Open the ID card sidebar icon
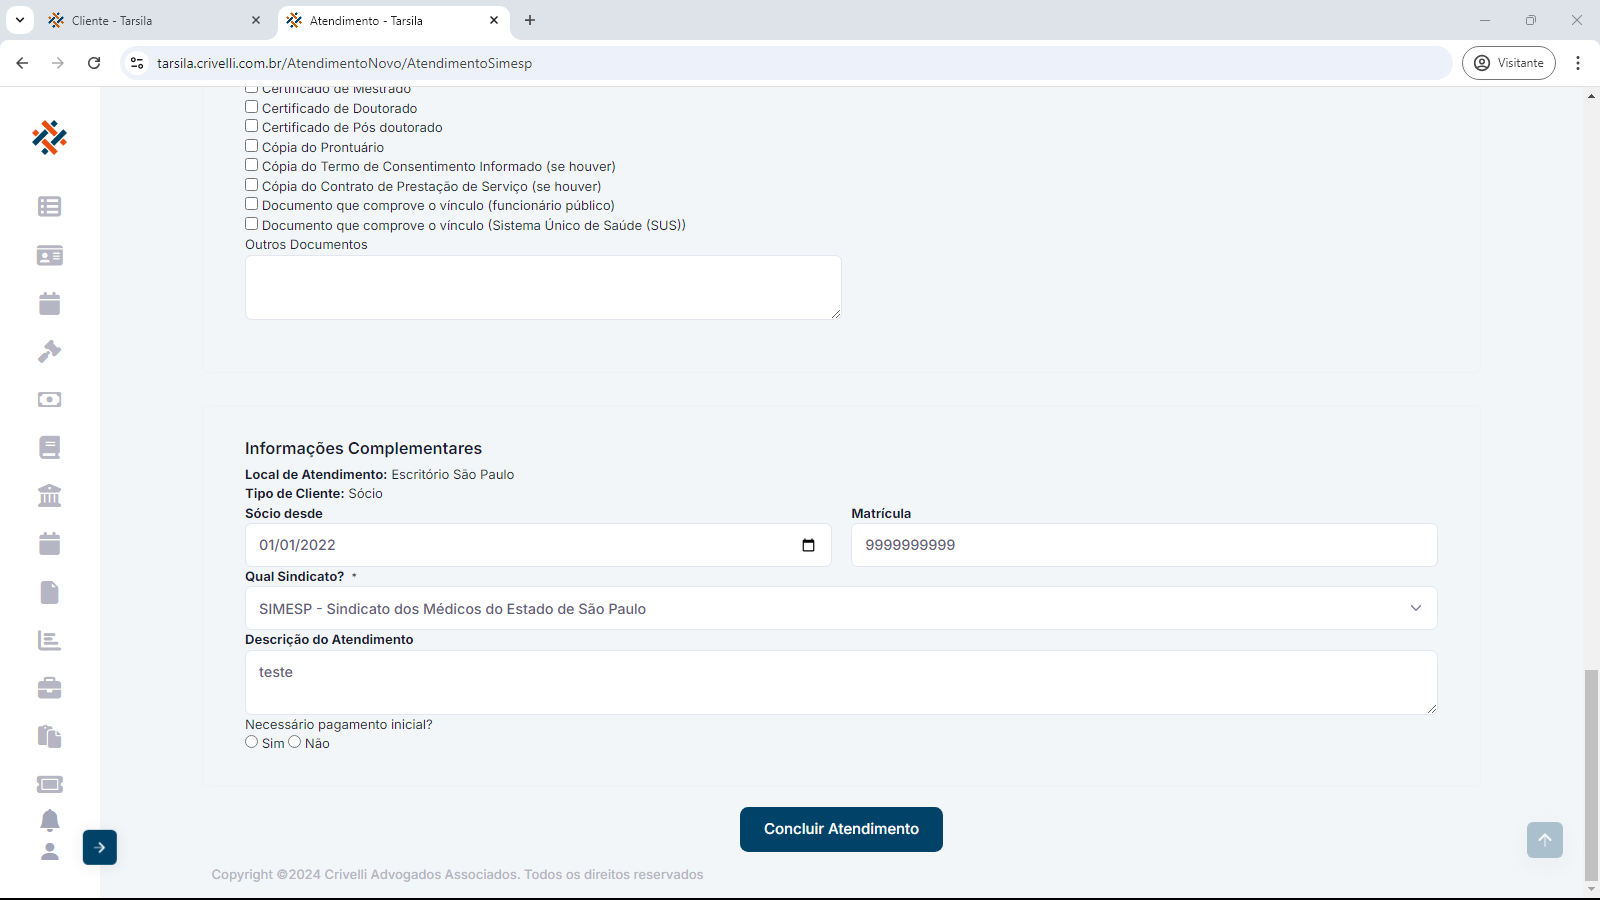Image resolution: width=1600 pixels, height=900 pixels. (49, 256)
